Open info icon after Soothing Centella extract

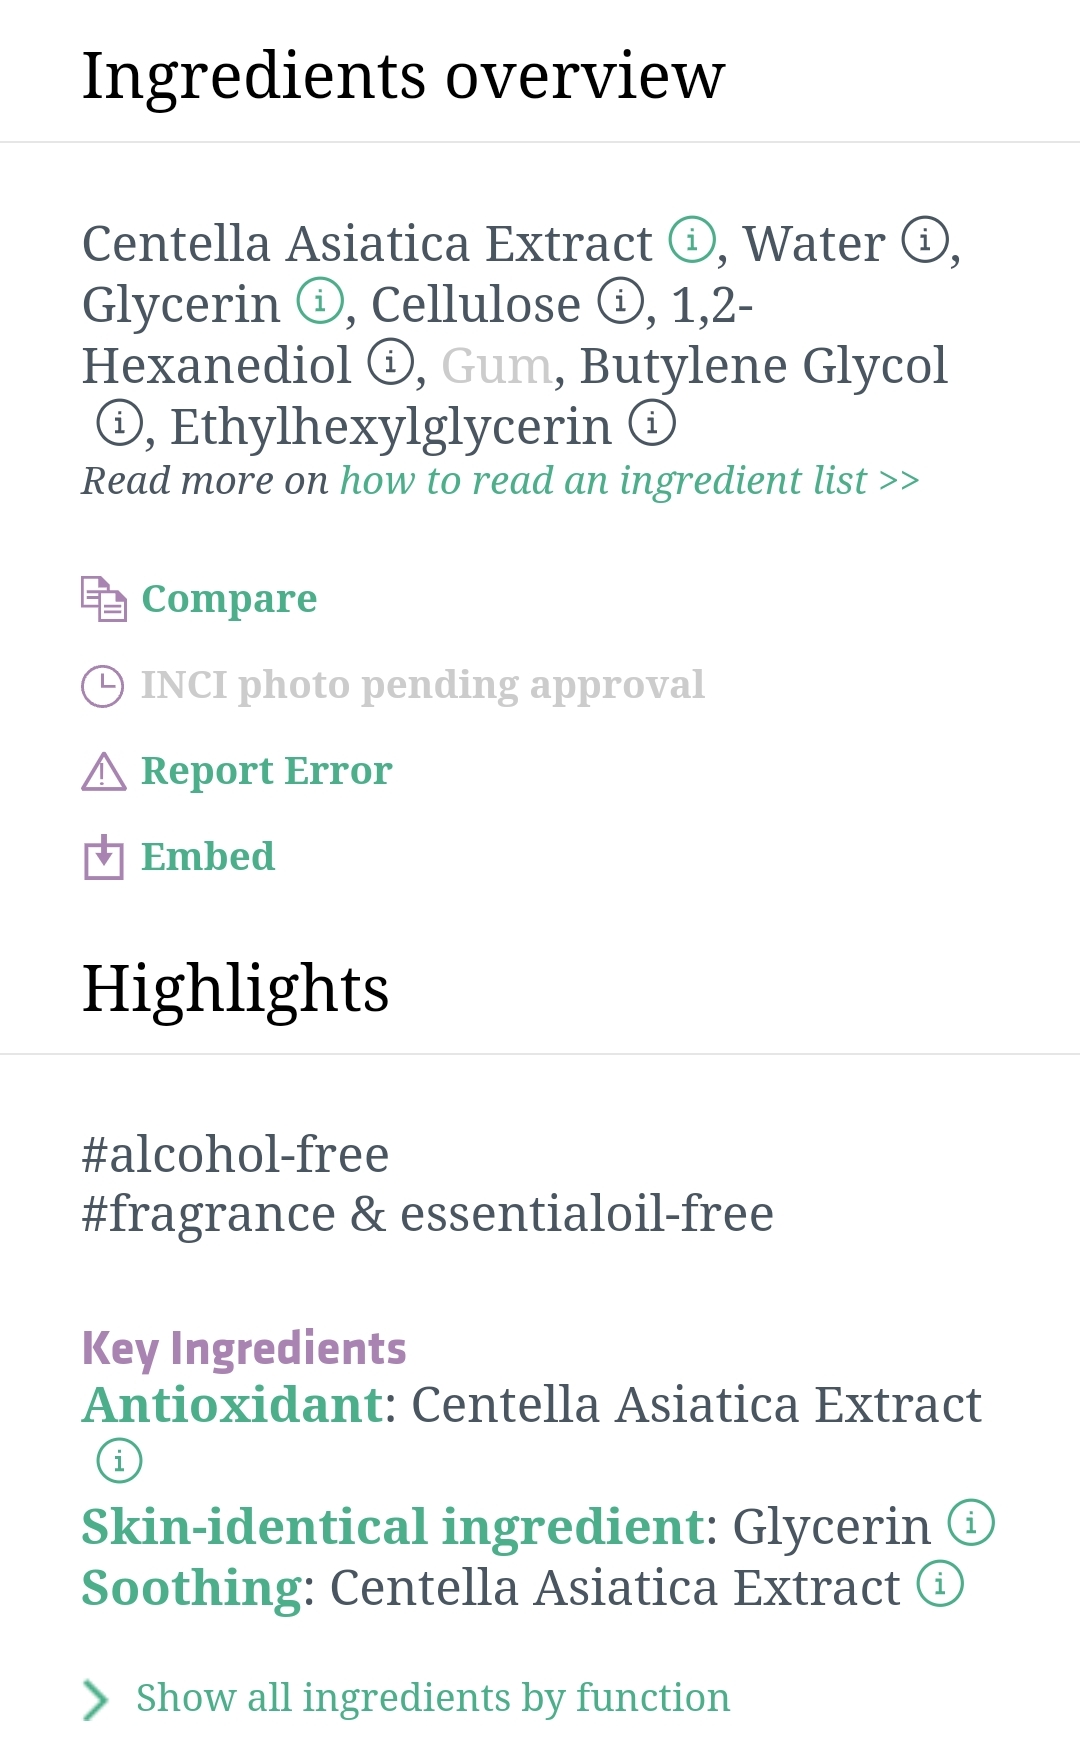[940, 1584]
